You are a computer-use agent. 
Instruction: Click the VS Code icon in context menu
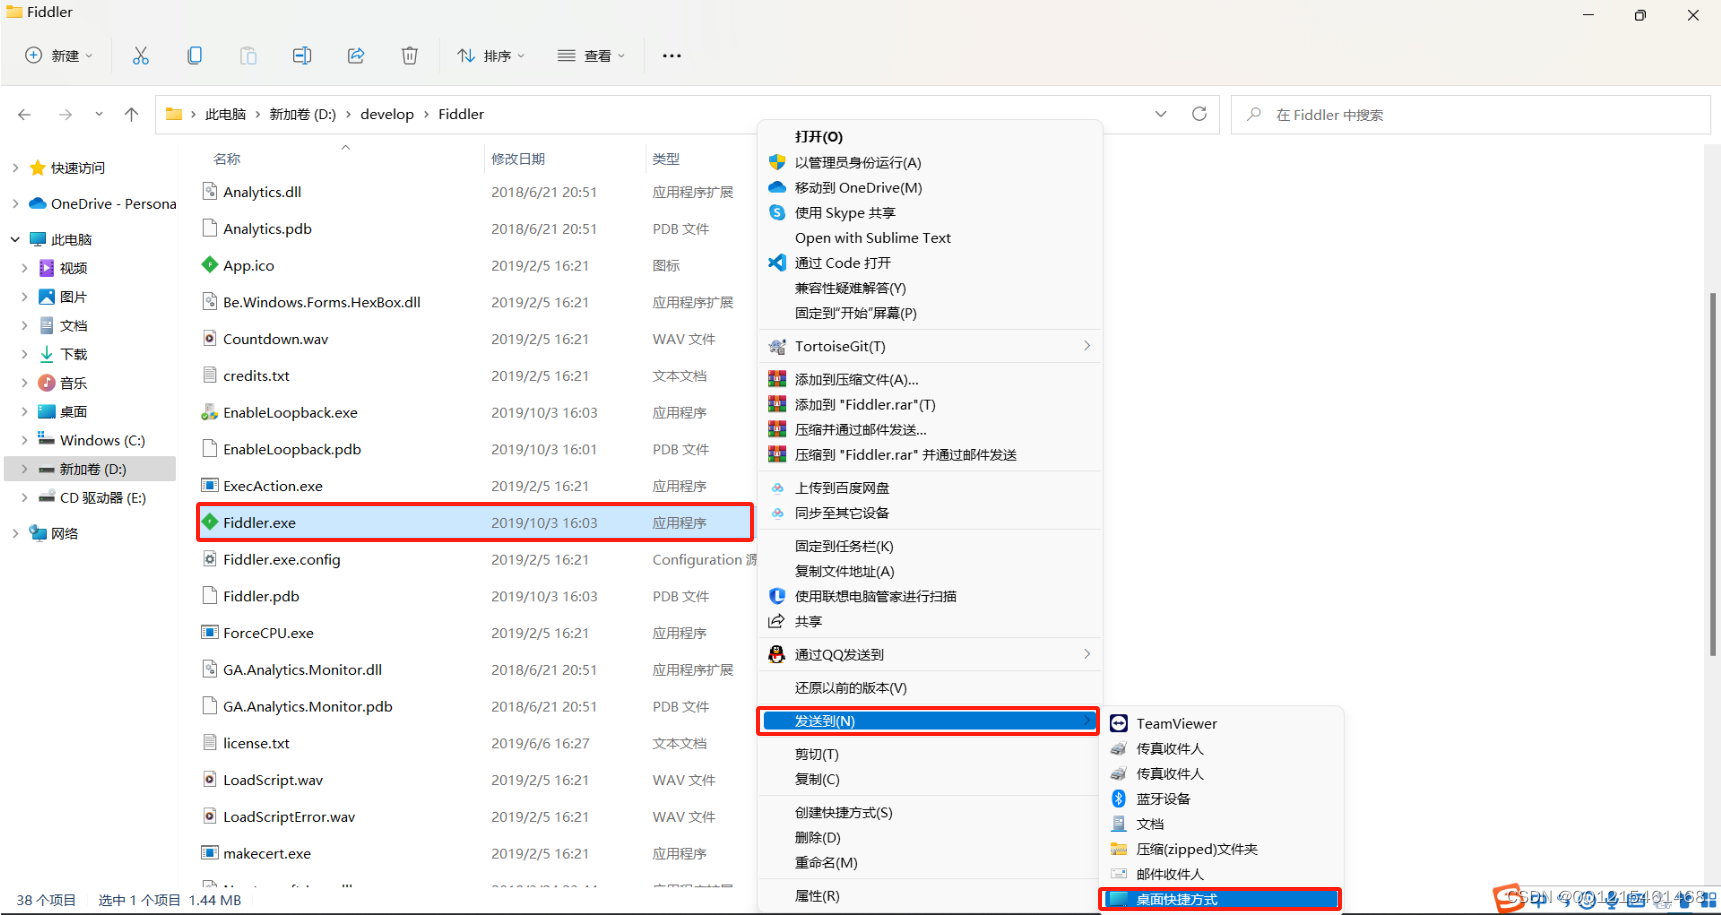coord(777,262)
